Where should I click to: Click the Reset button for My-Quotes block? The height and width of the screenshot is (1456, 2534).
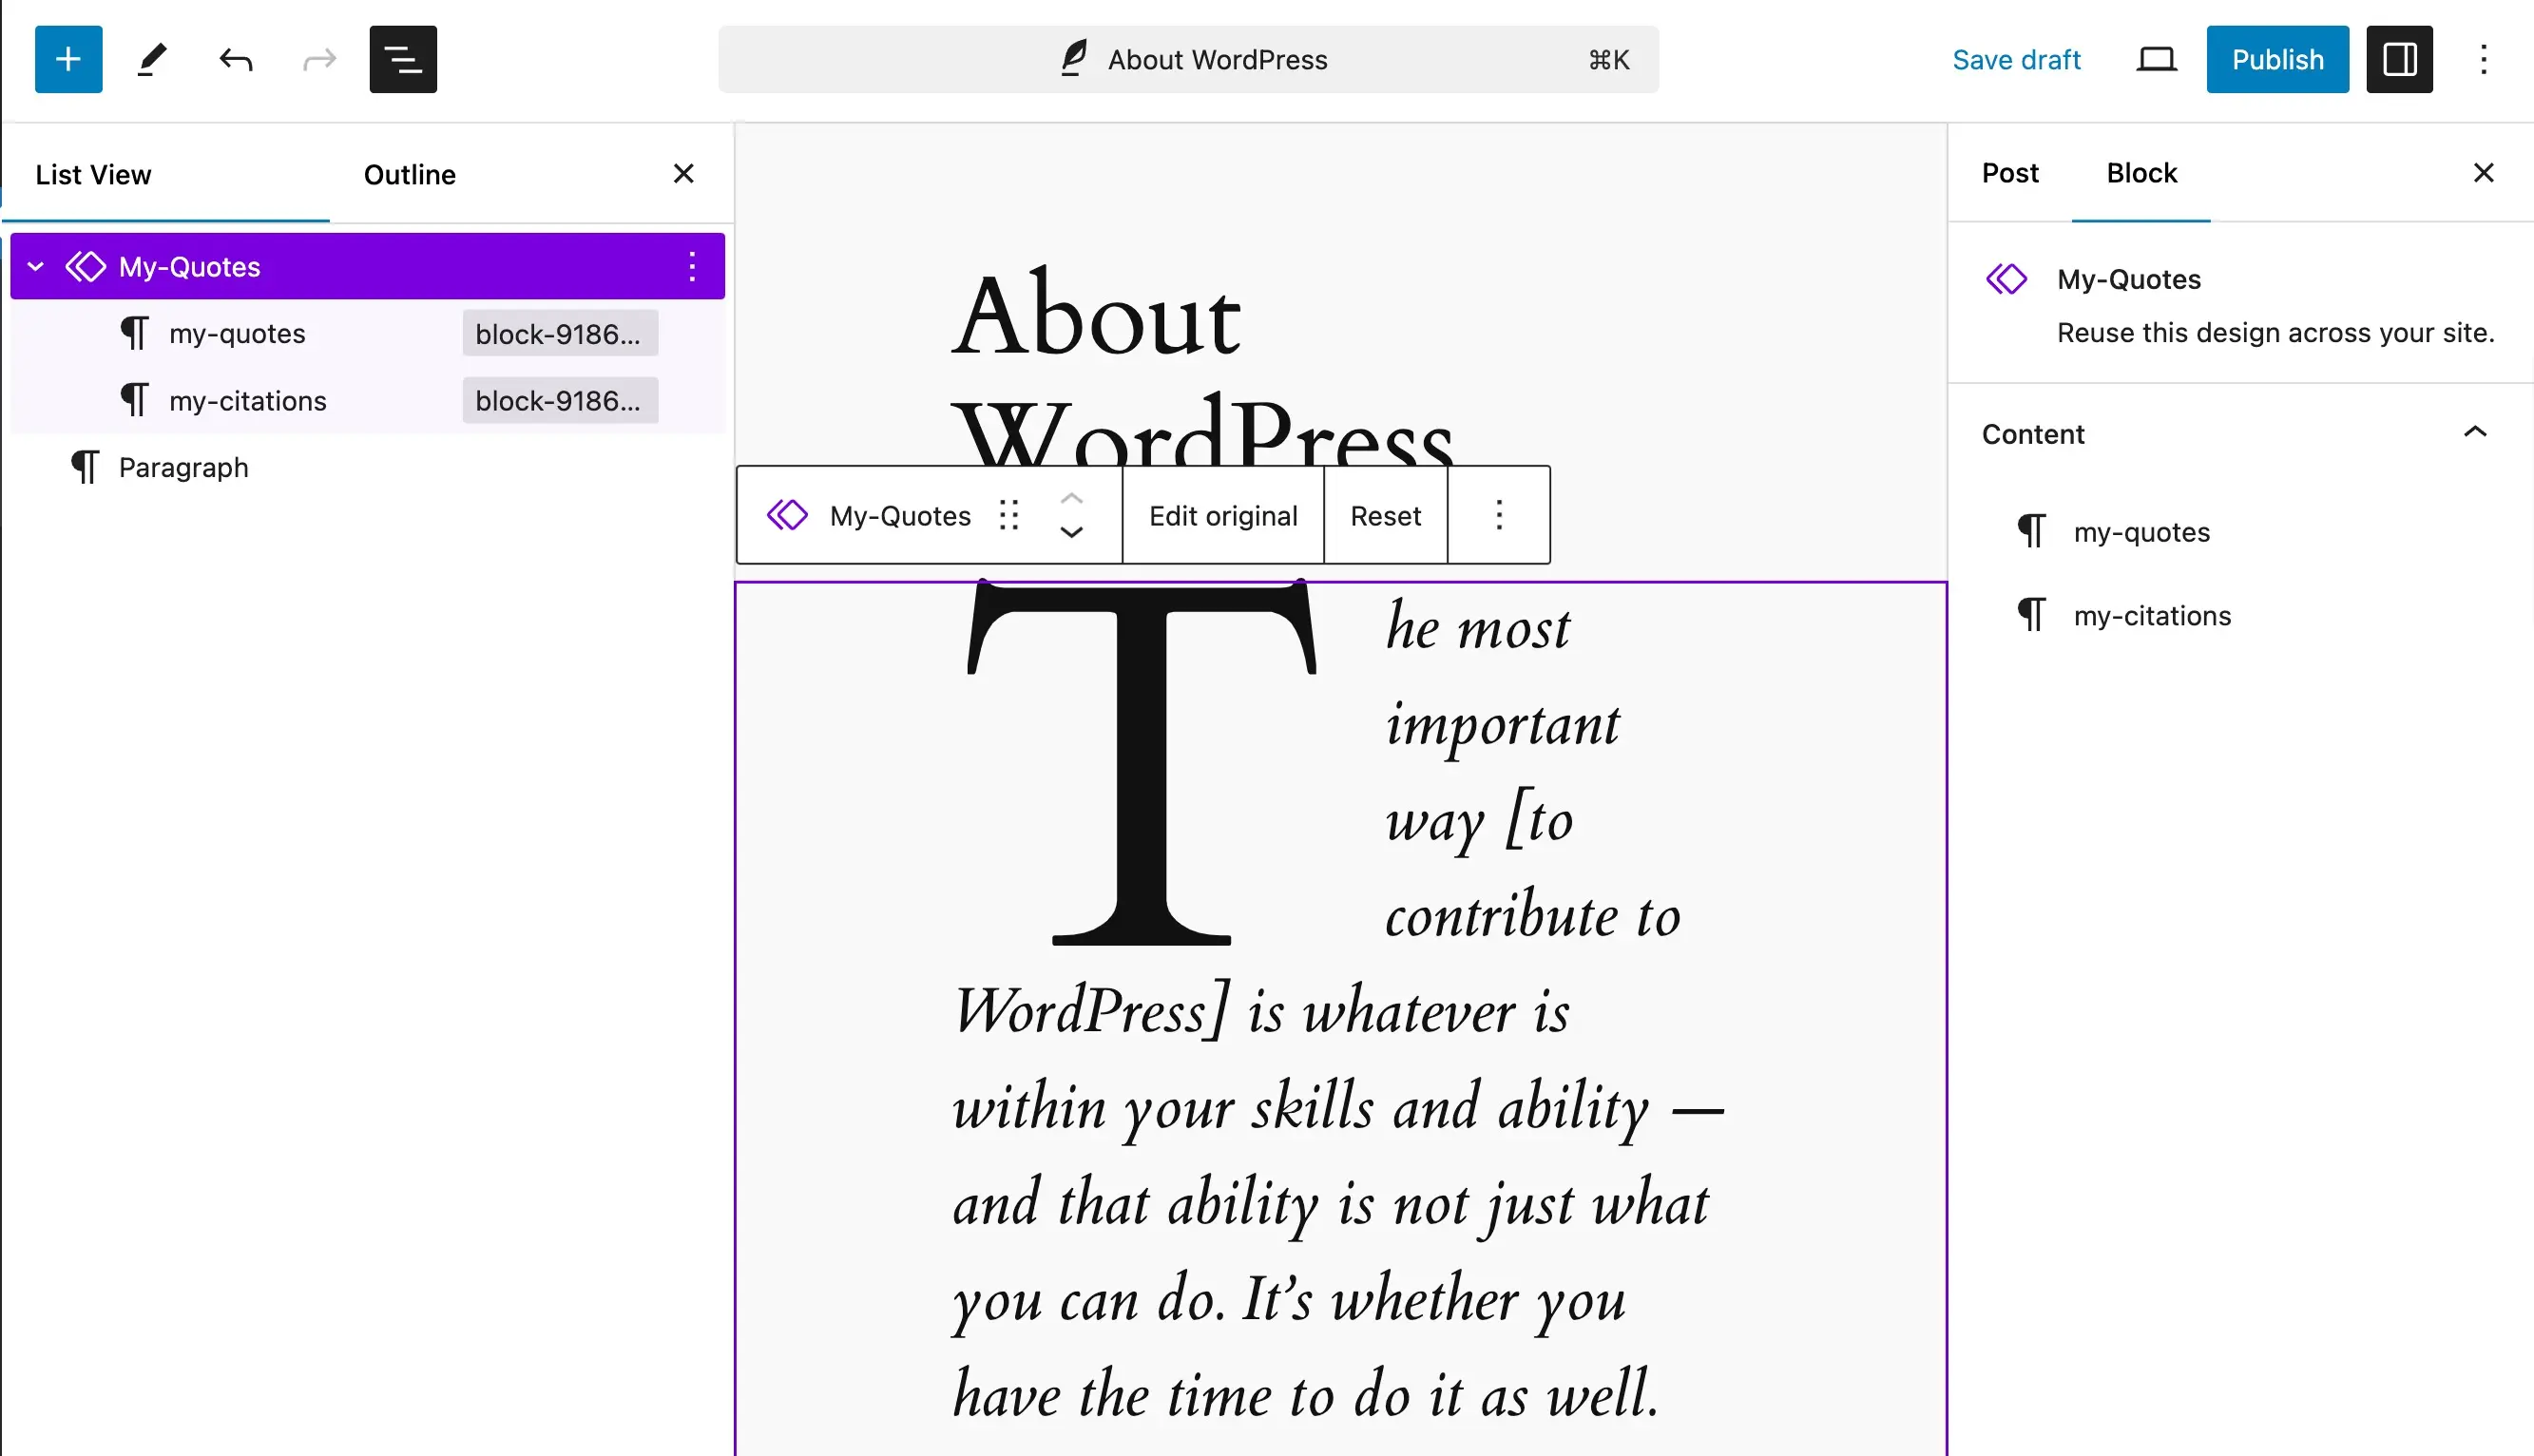tap(1386, 515)
